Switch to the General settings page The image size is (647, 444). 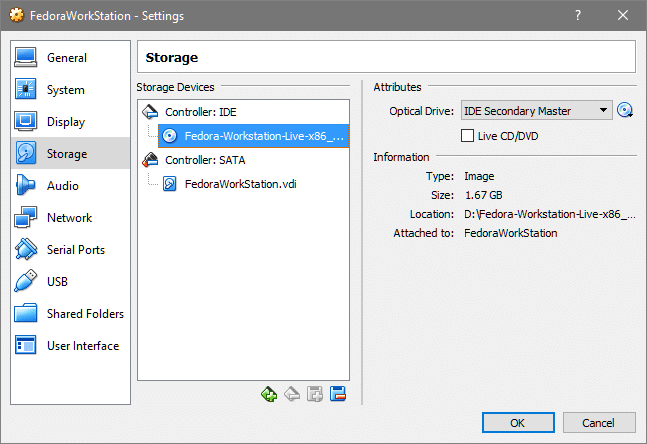(x=66, y=58)
